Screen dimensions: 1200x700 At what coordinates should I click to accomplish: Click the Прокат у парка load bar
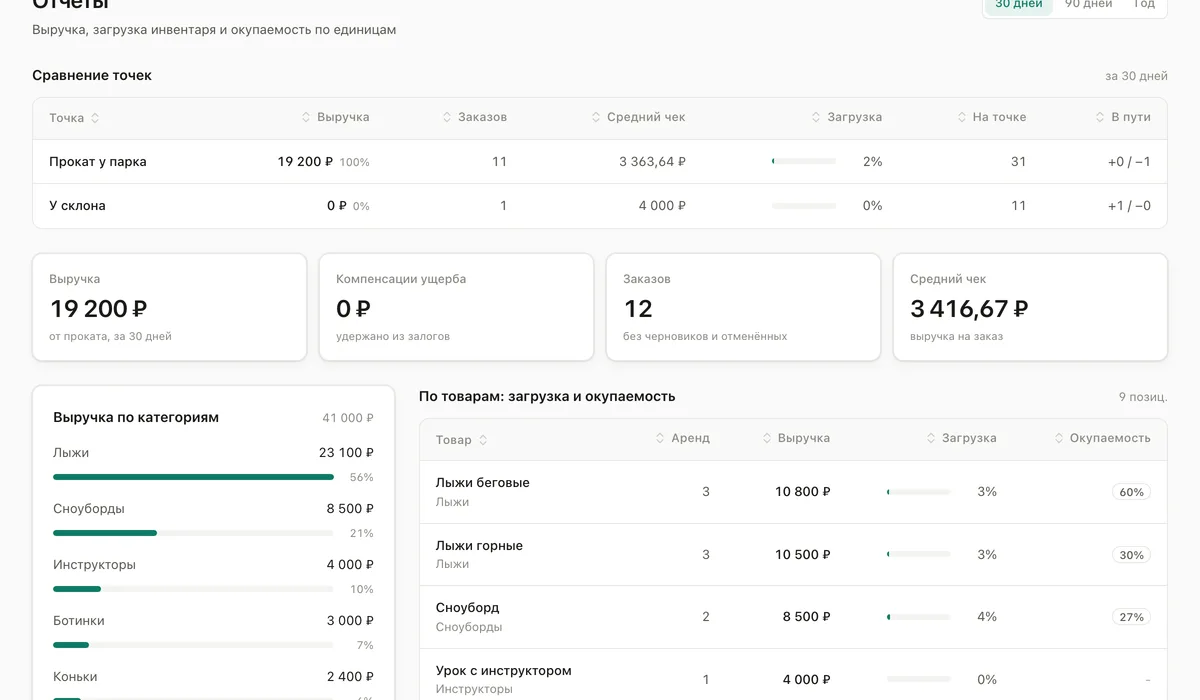[804, 161]
